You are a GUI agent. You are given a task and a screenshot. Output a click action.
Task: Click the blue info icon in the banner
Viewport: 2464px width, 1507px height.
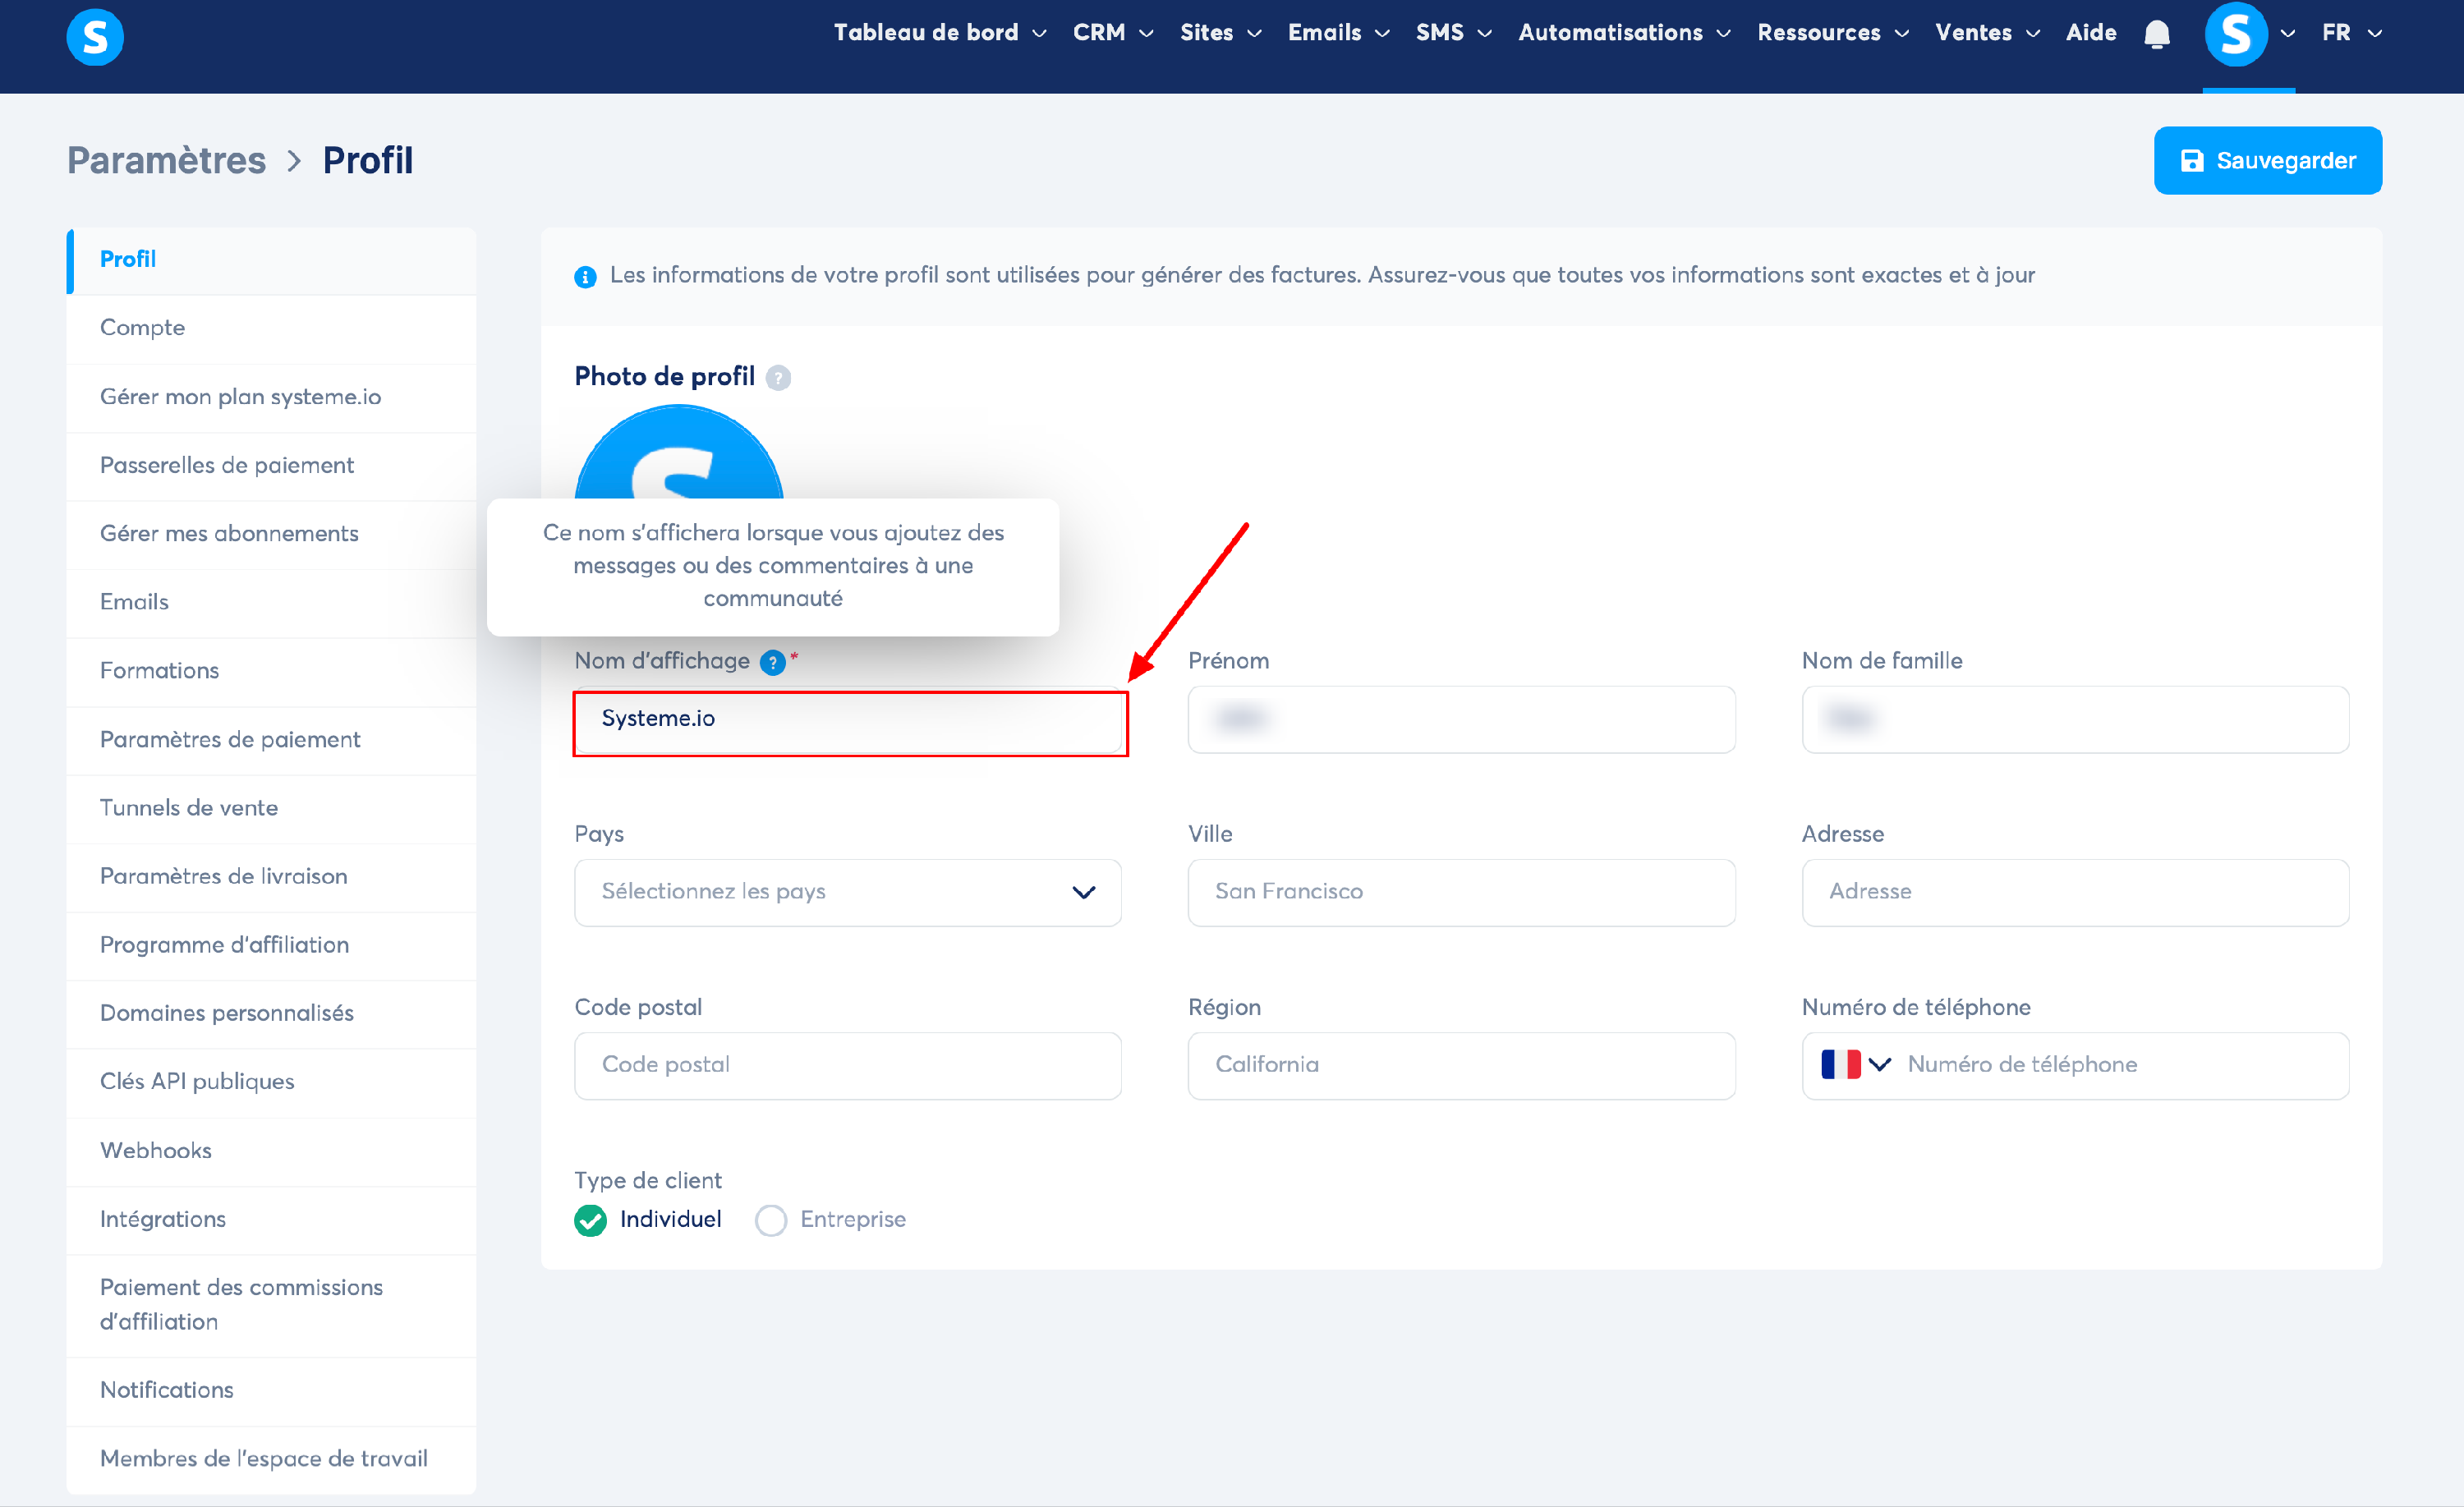tap(585, 277)
